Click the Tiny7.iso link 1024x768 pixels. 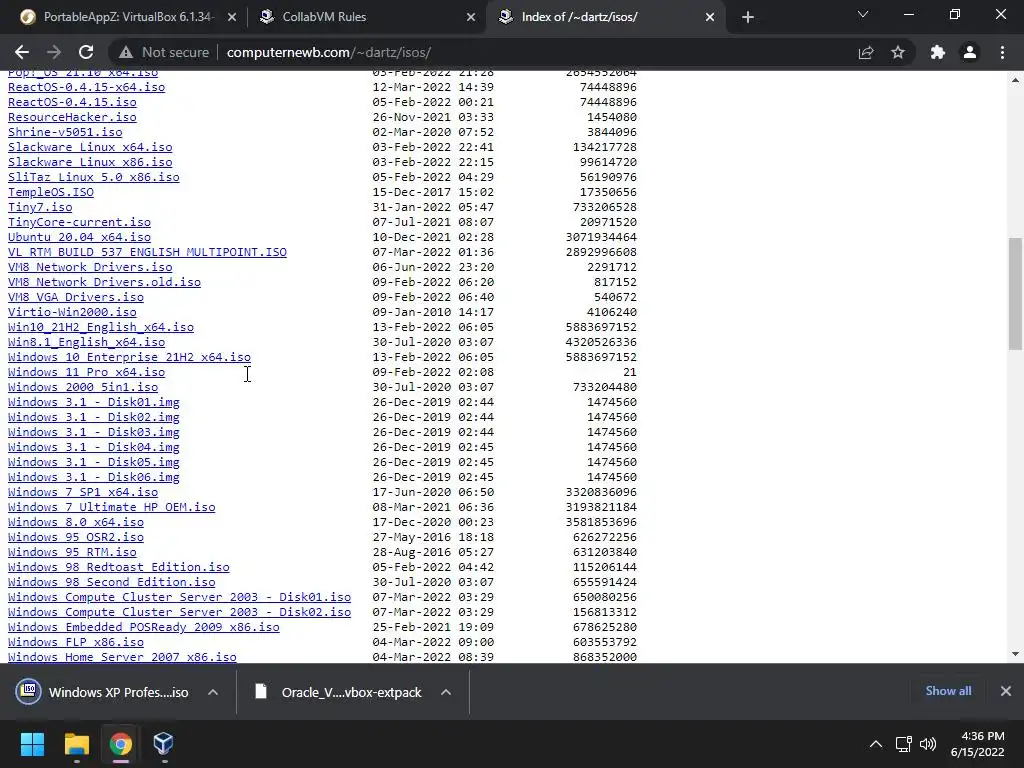tap(40, 207)
